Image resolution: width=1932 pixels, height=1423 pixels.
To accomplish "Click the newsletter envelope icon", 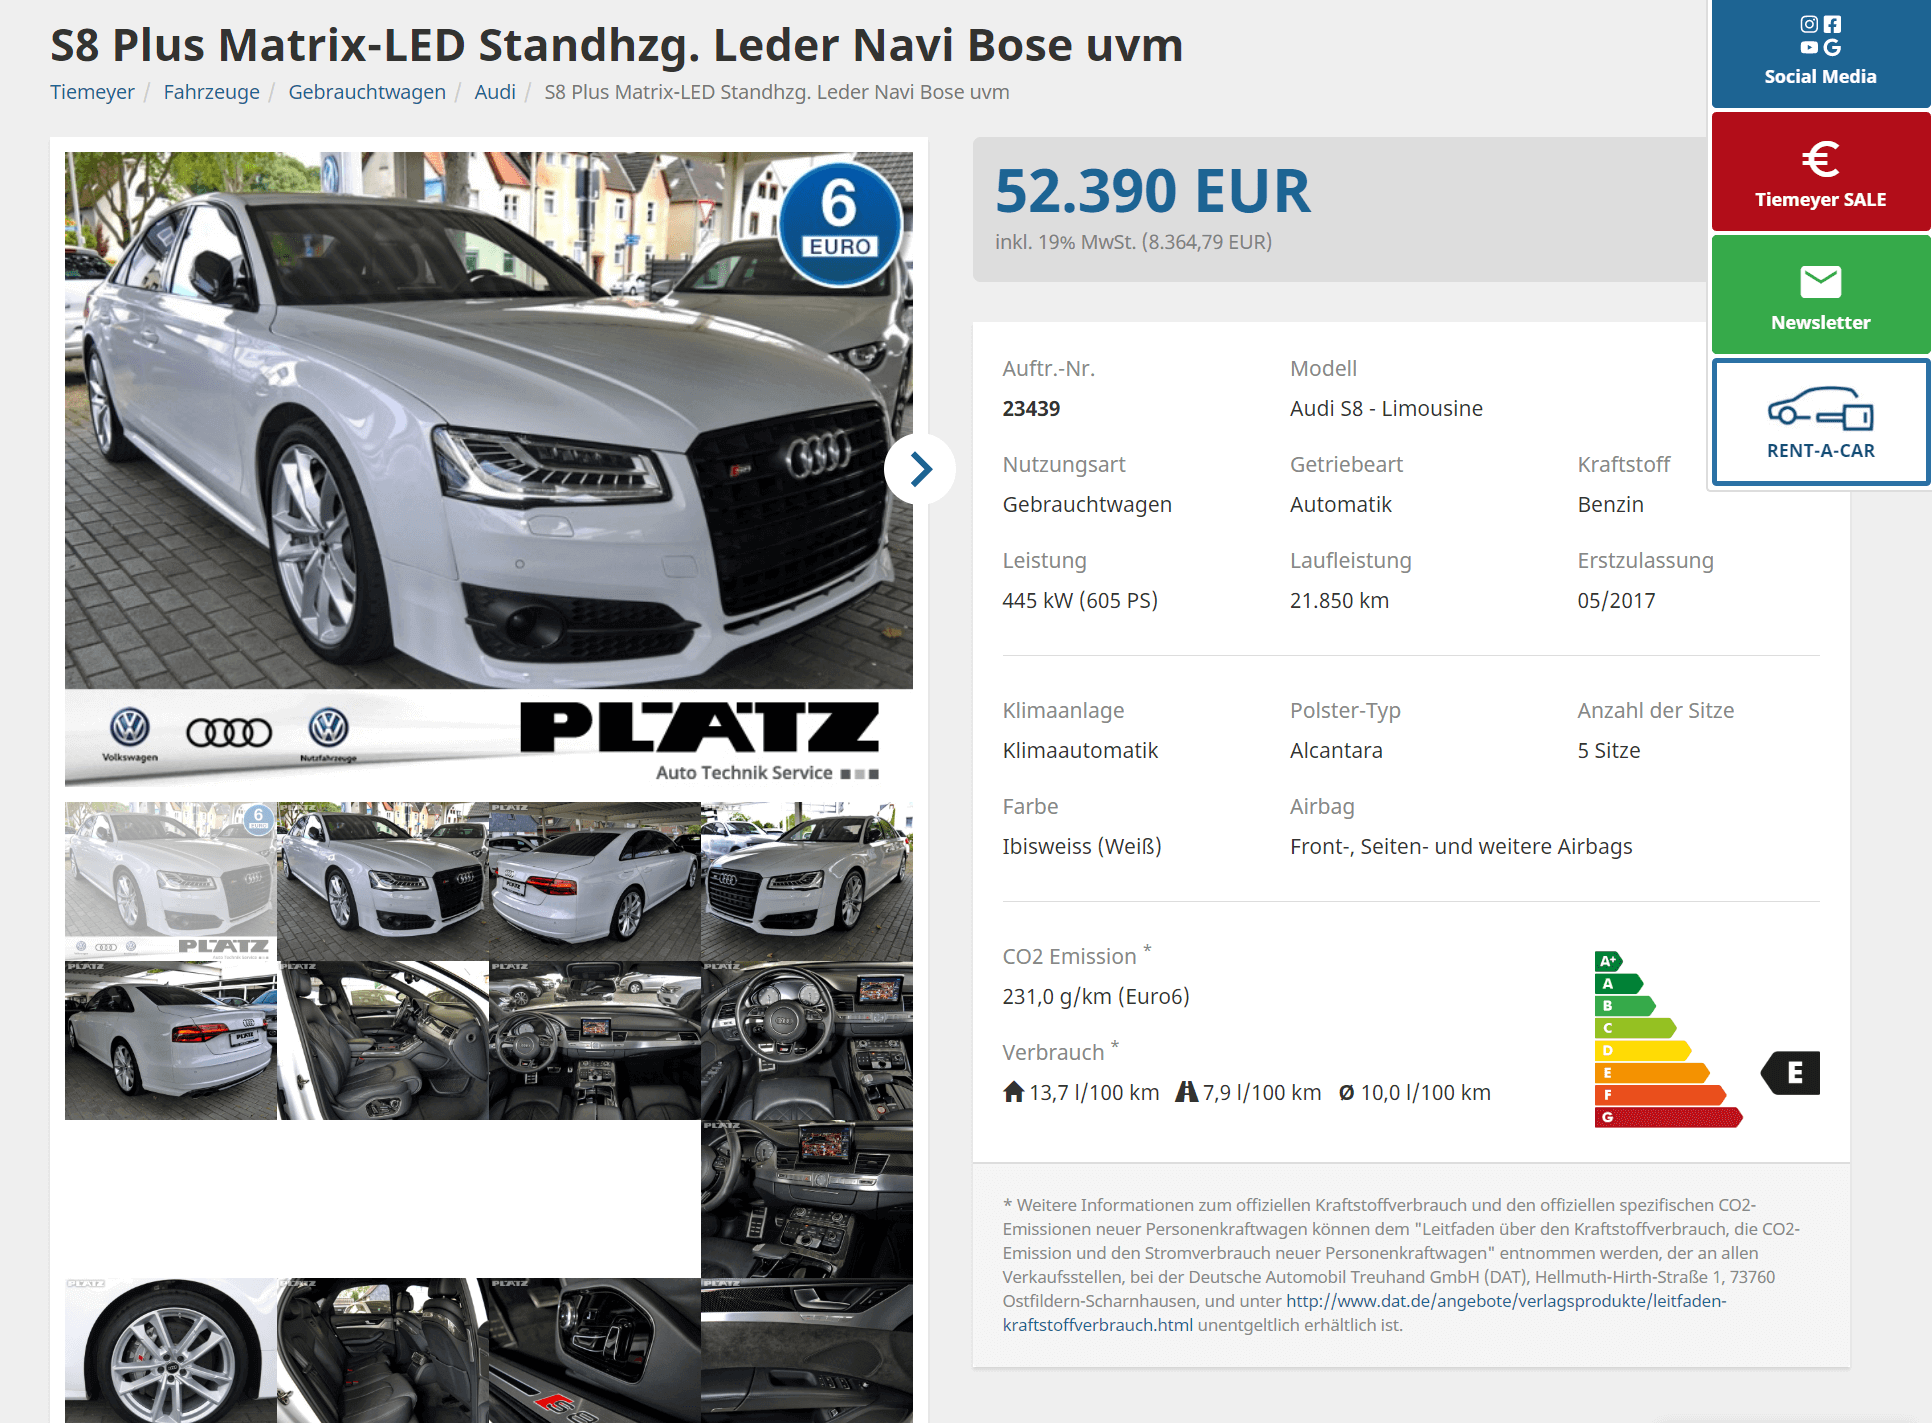I will (x=1820, y=282).
